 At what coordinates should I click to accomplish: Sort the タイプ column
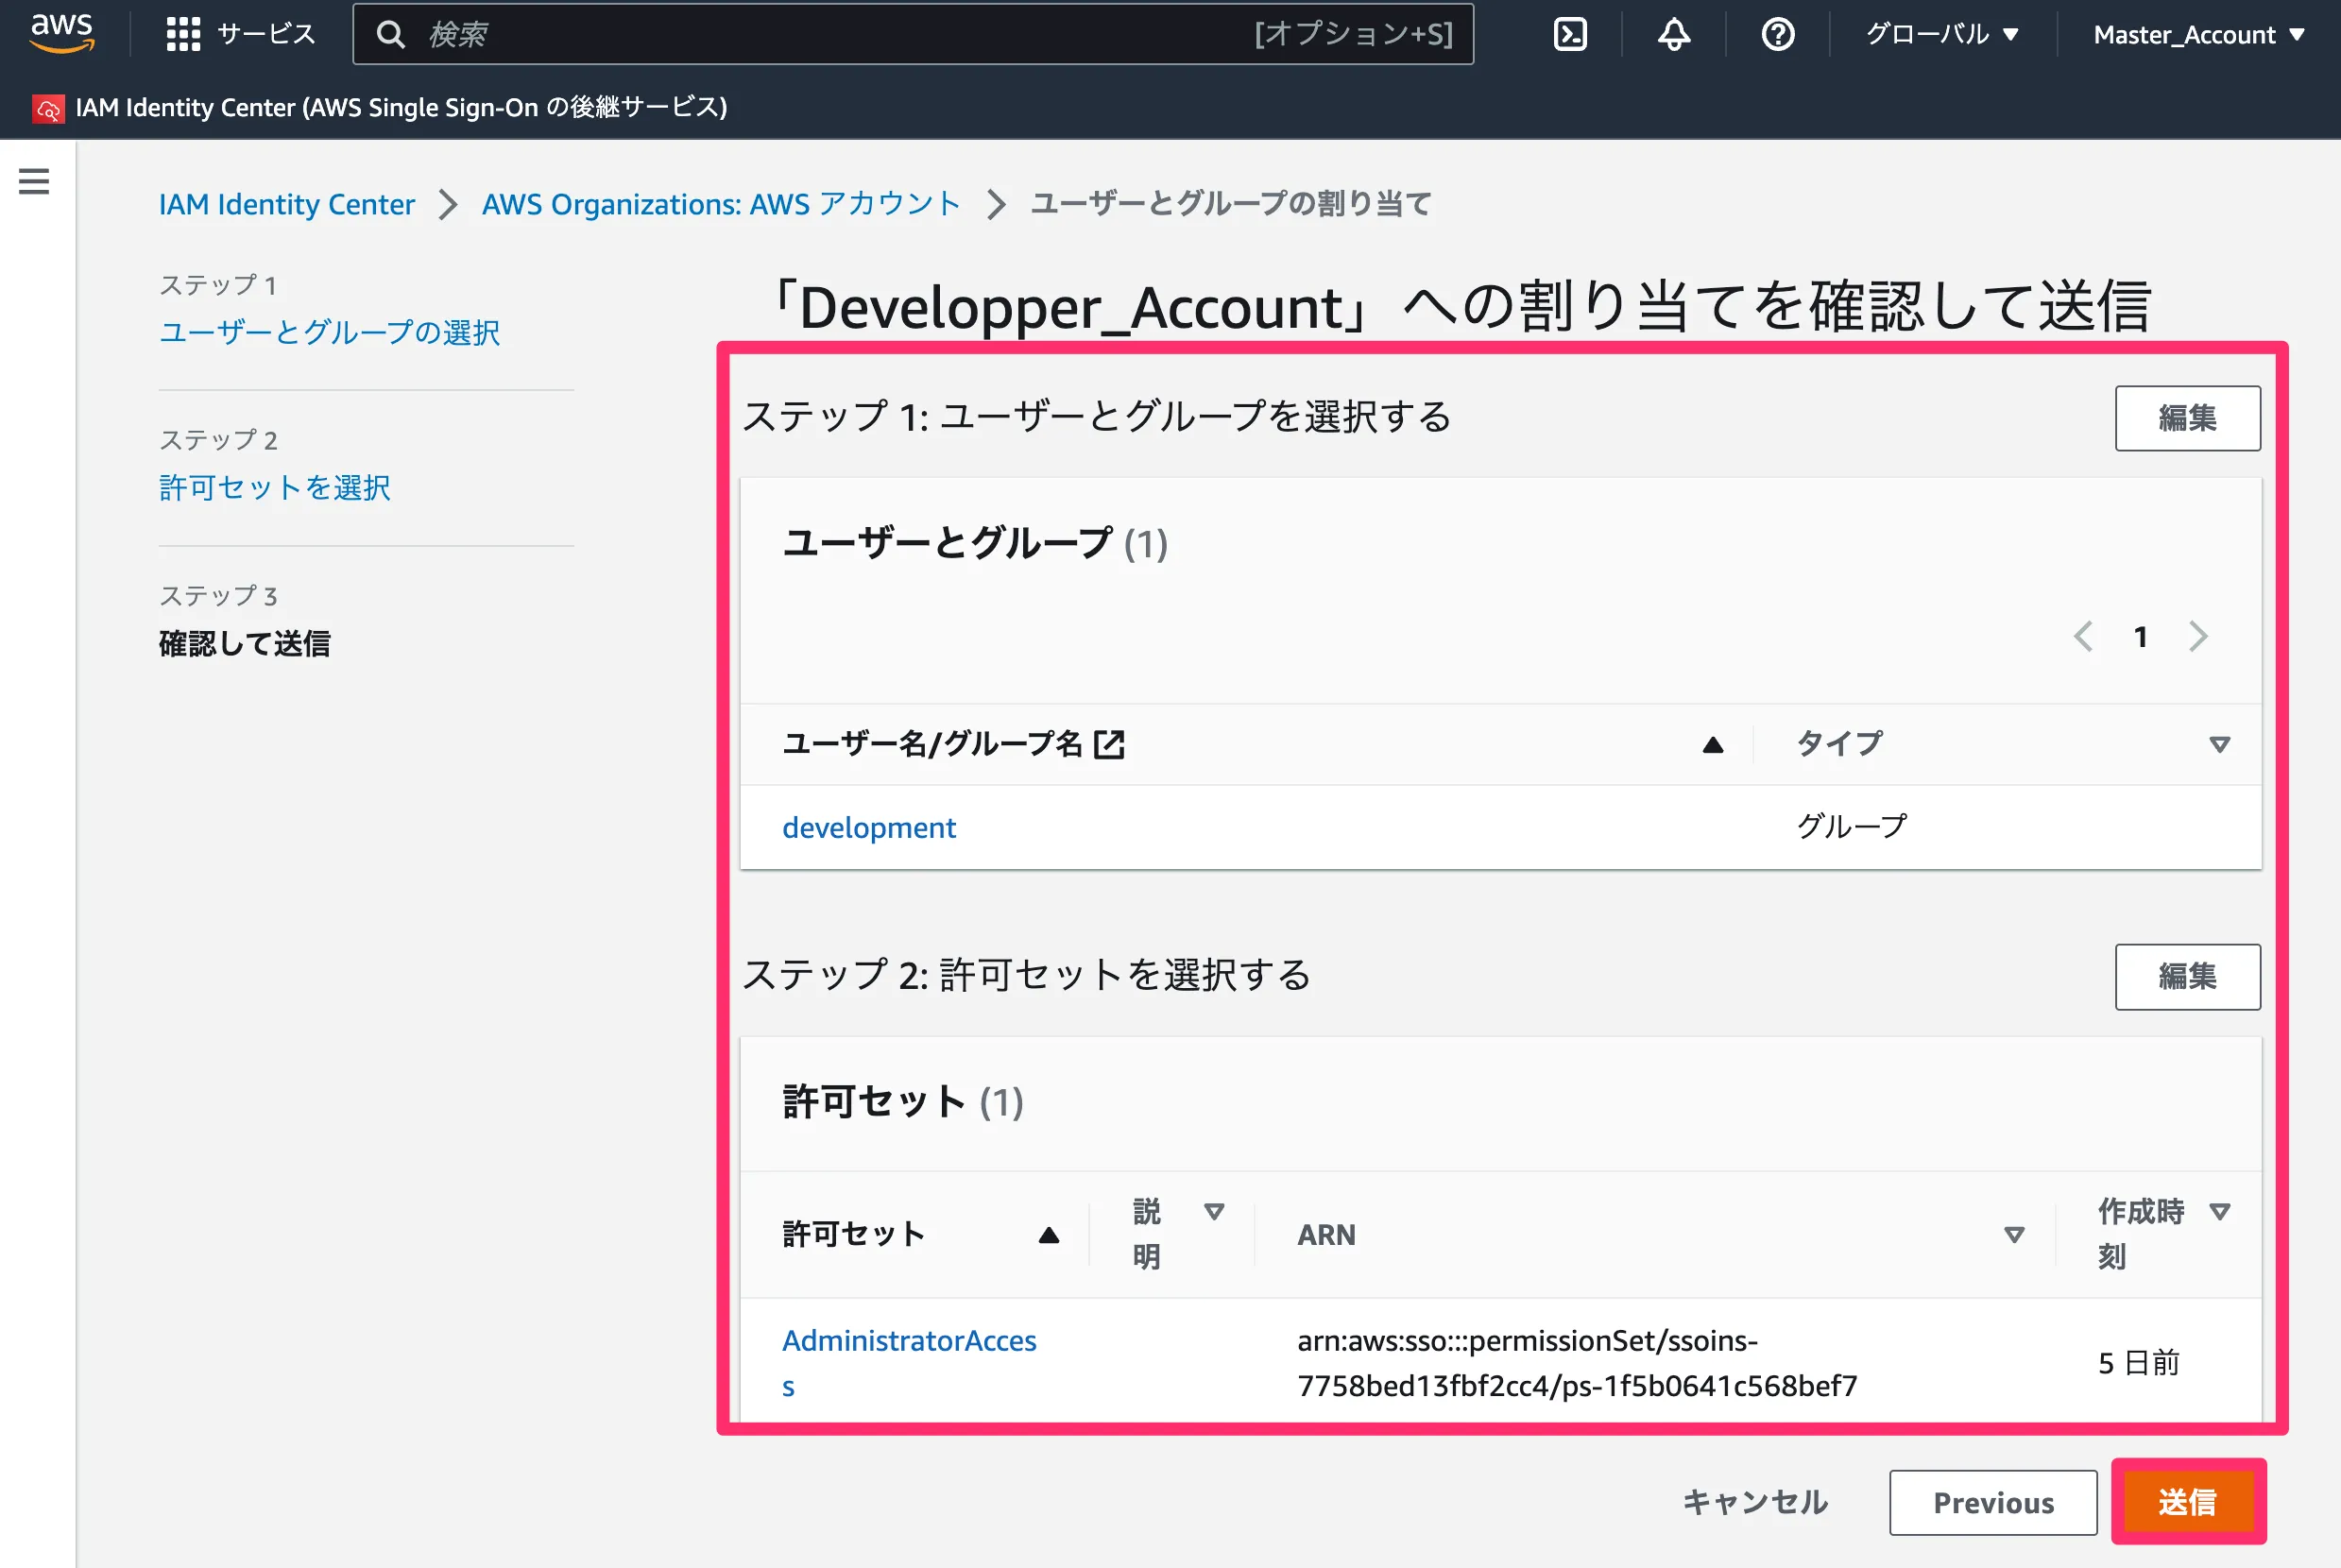click(x=2219, y=744)
